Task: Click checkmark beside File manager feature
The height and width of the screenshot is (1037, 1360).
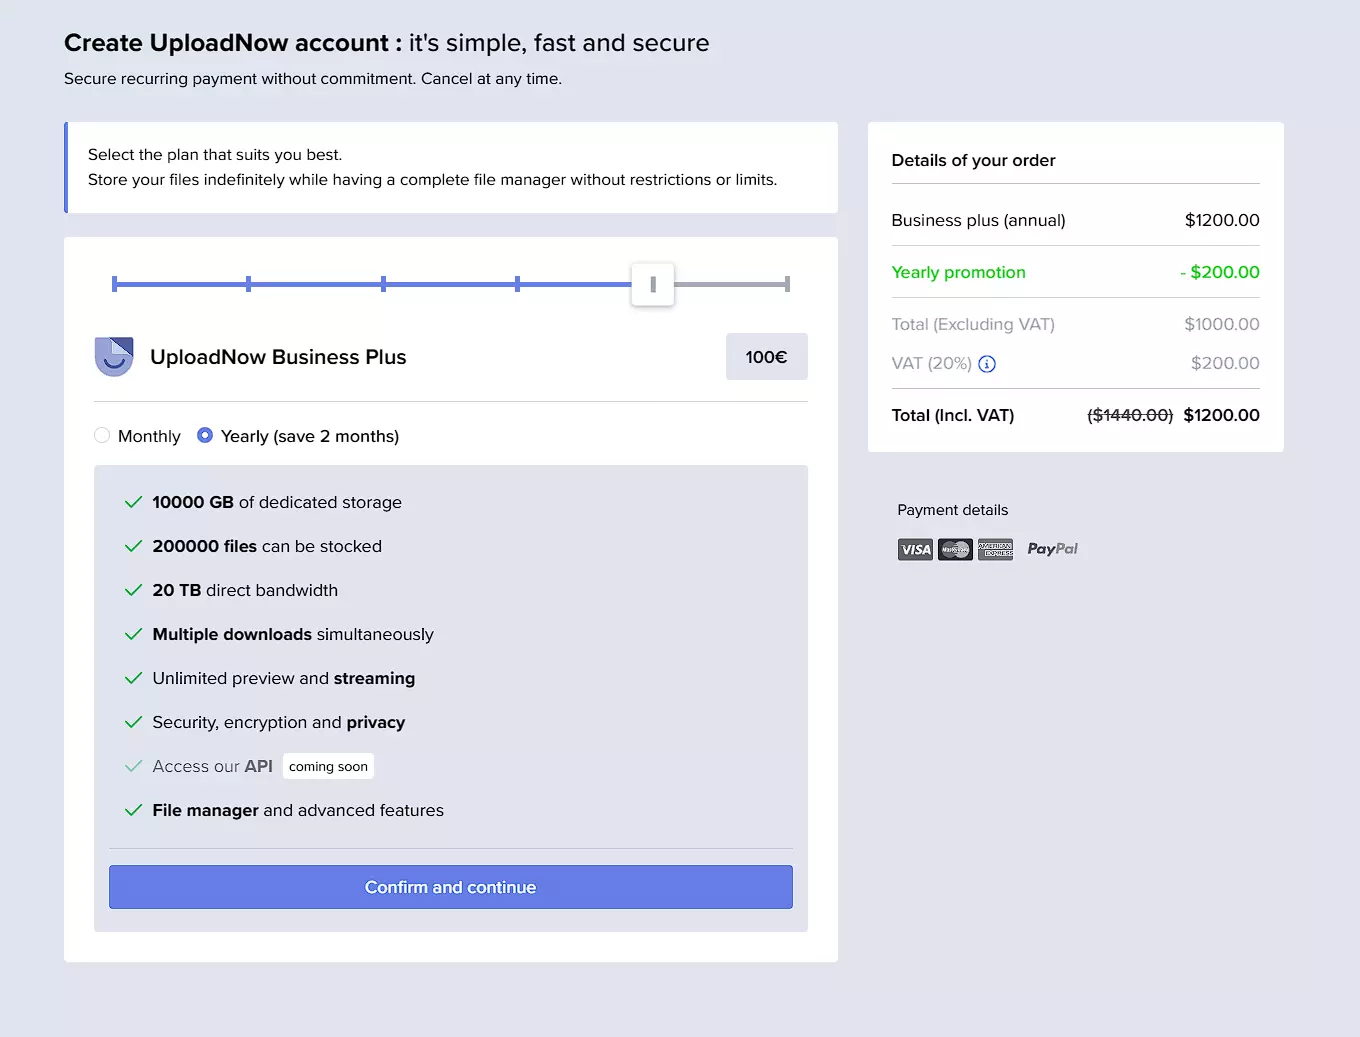Action: point(133,810)
